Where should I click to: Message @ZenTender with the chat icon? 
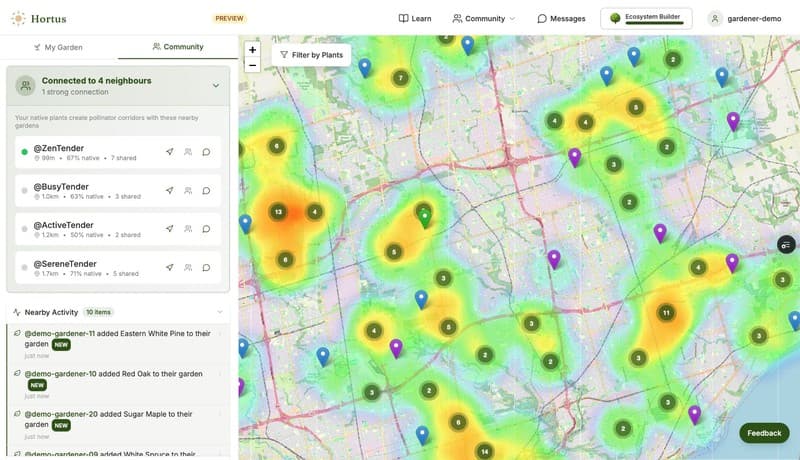pyautogui.click(x=206, y=152)
